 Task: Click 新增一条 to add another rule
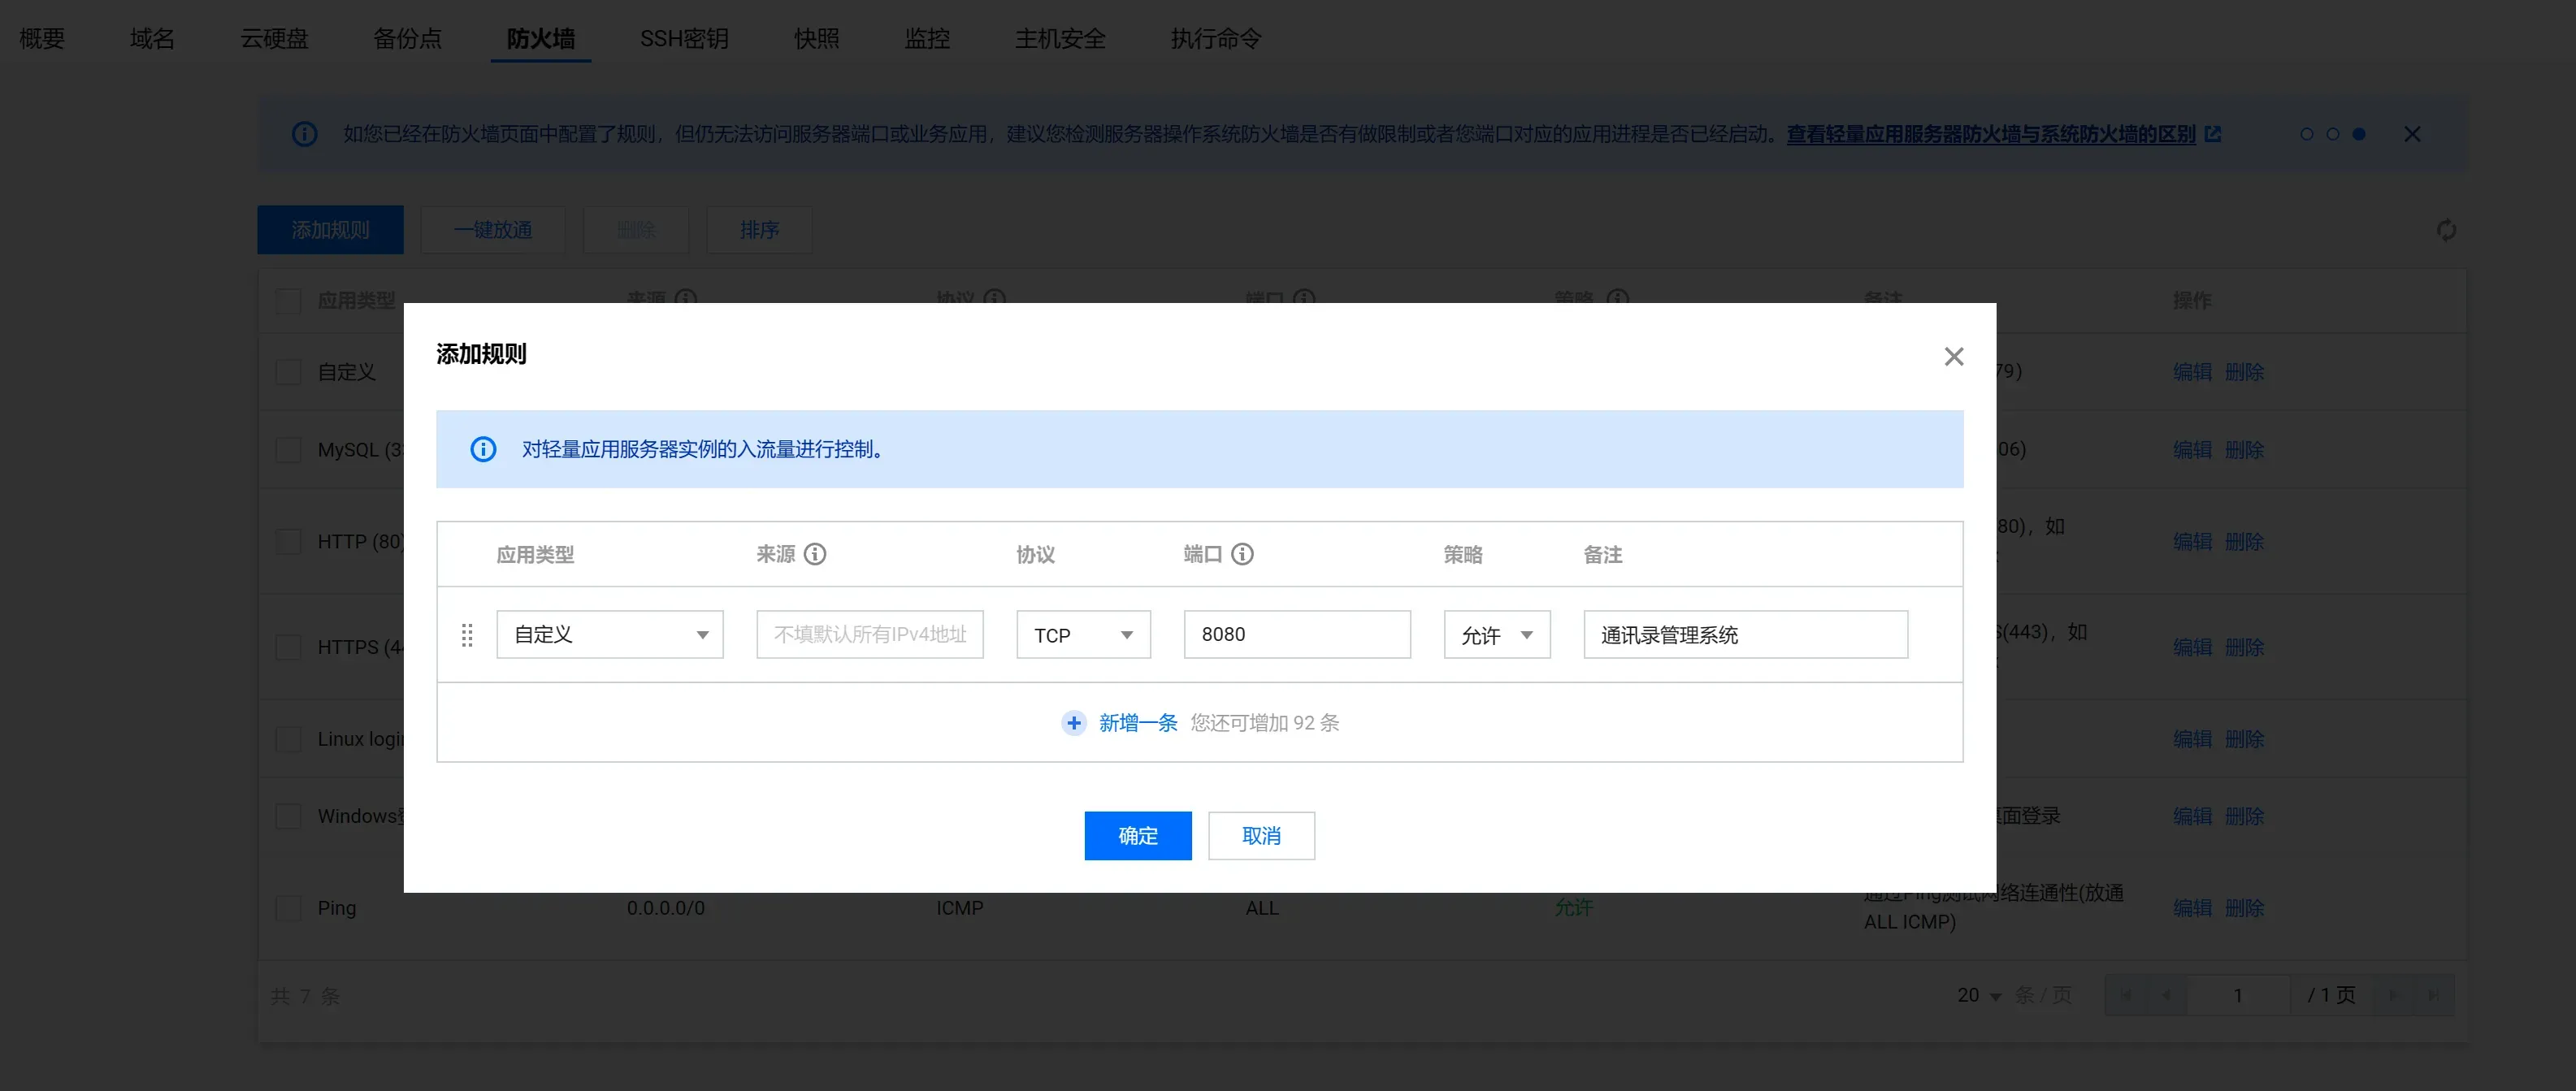pyautogui.click(x=1138, y=723)
